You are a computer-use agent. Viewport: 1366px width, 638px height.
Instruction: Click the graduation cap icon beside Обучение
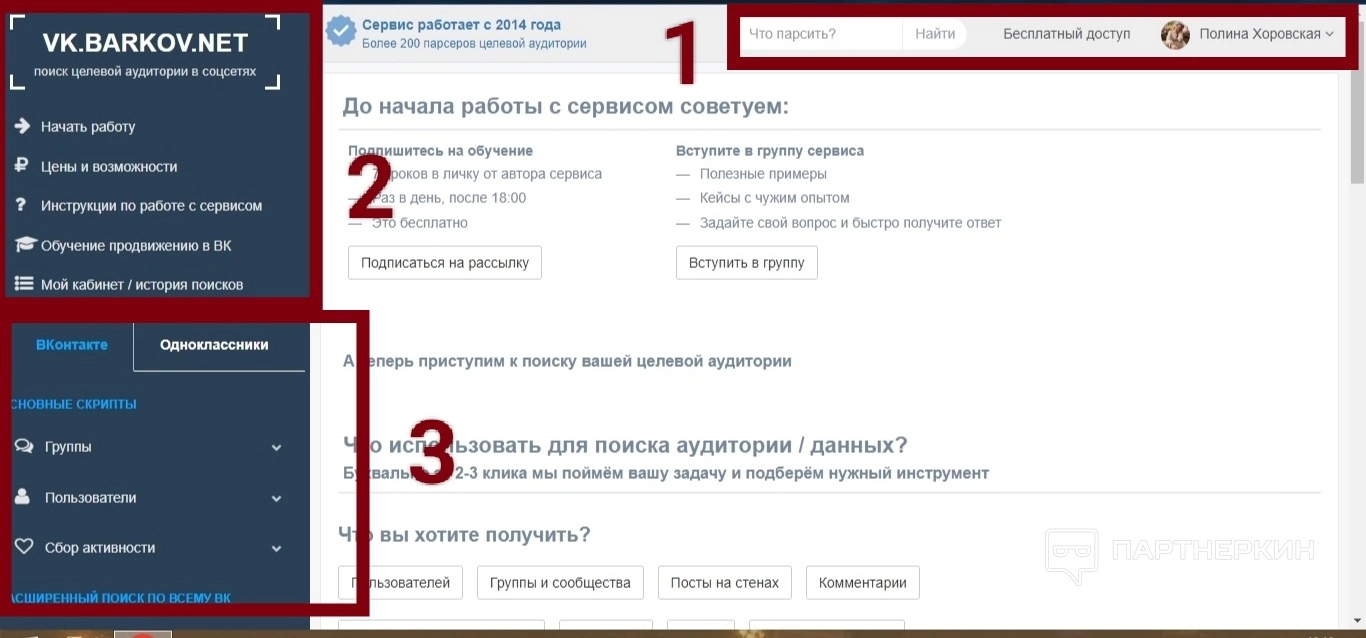tap(25, 245)
